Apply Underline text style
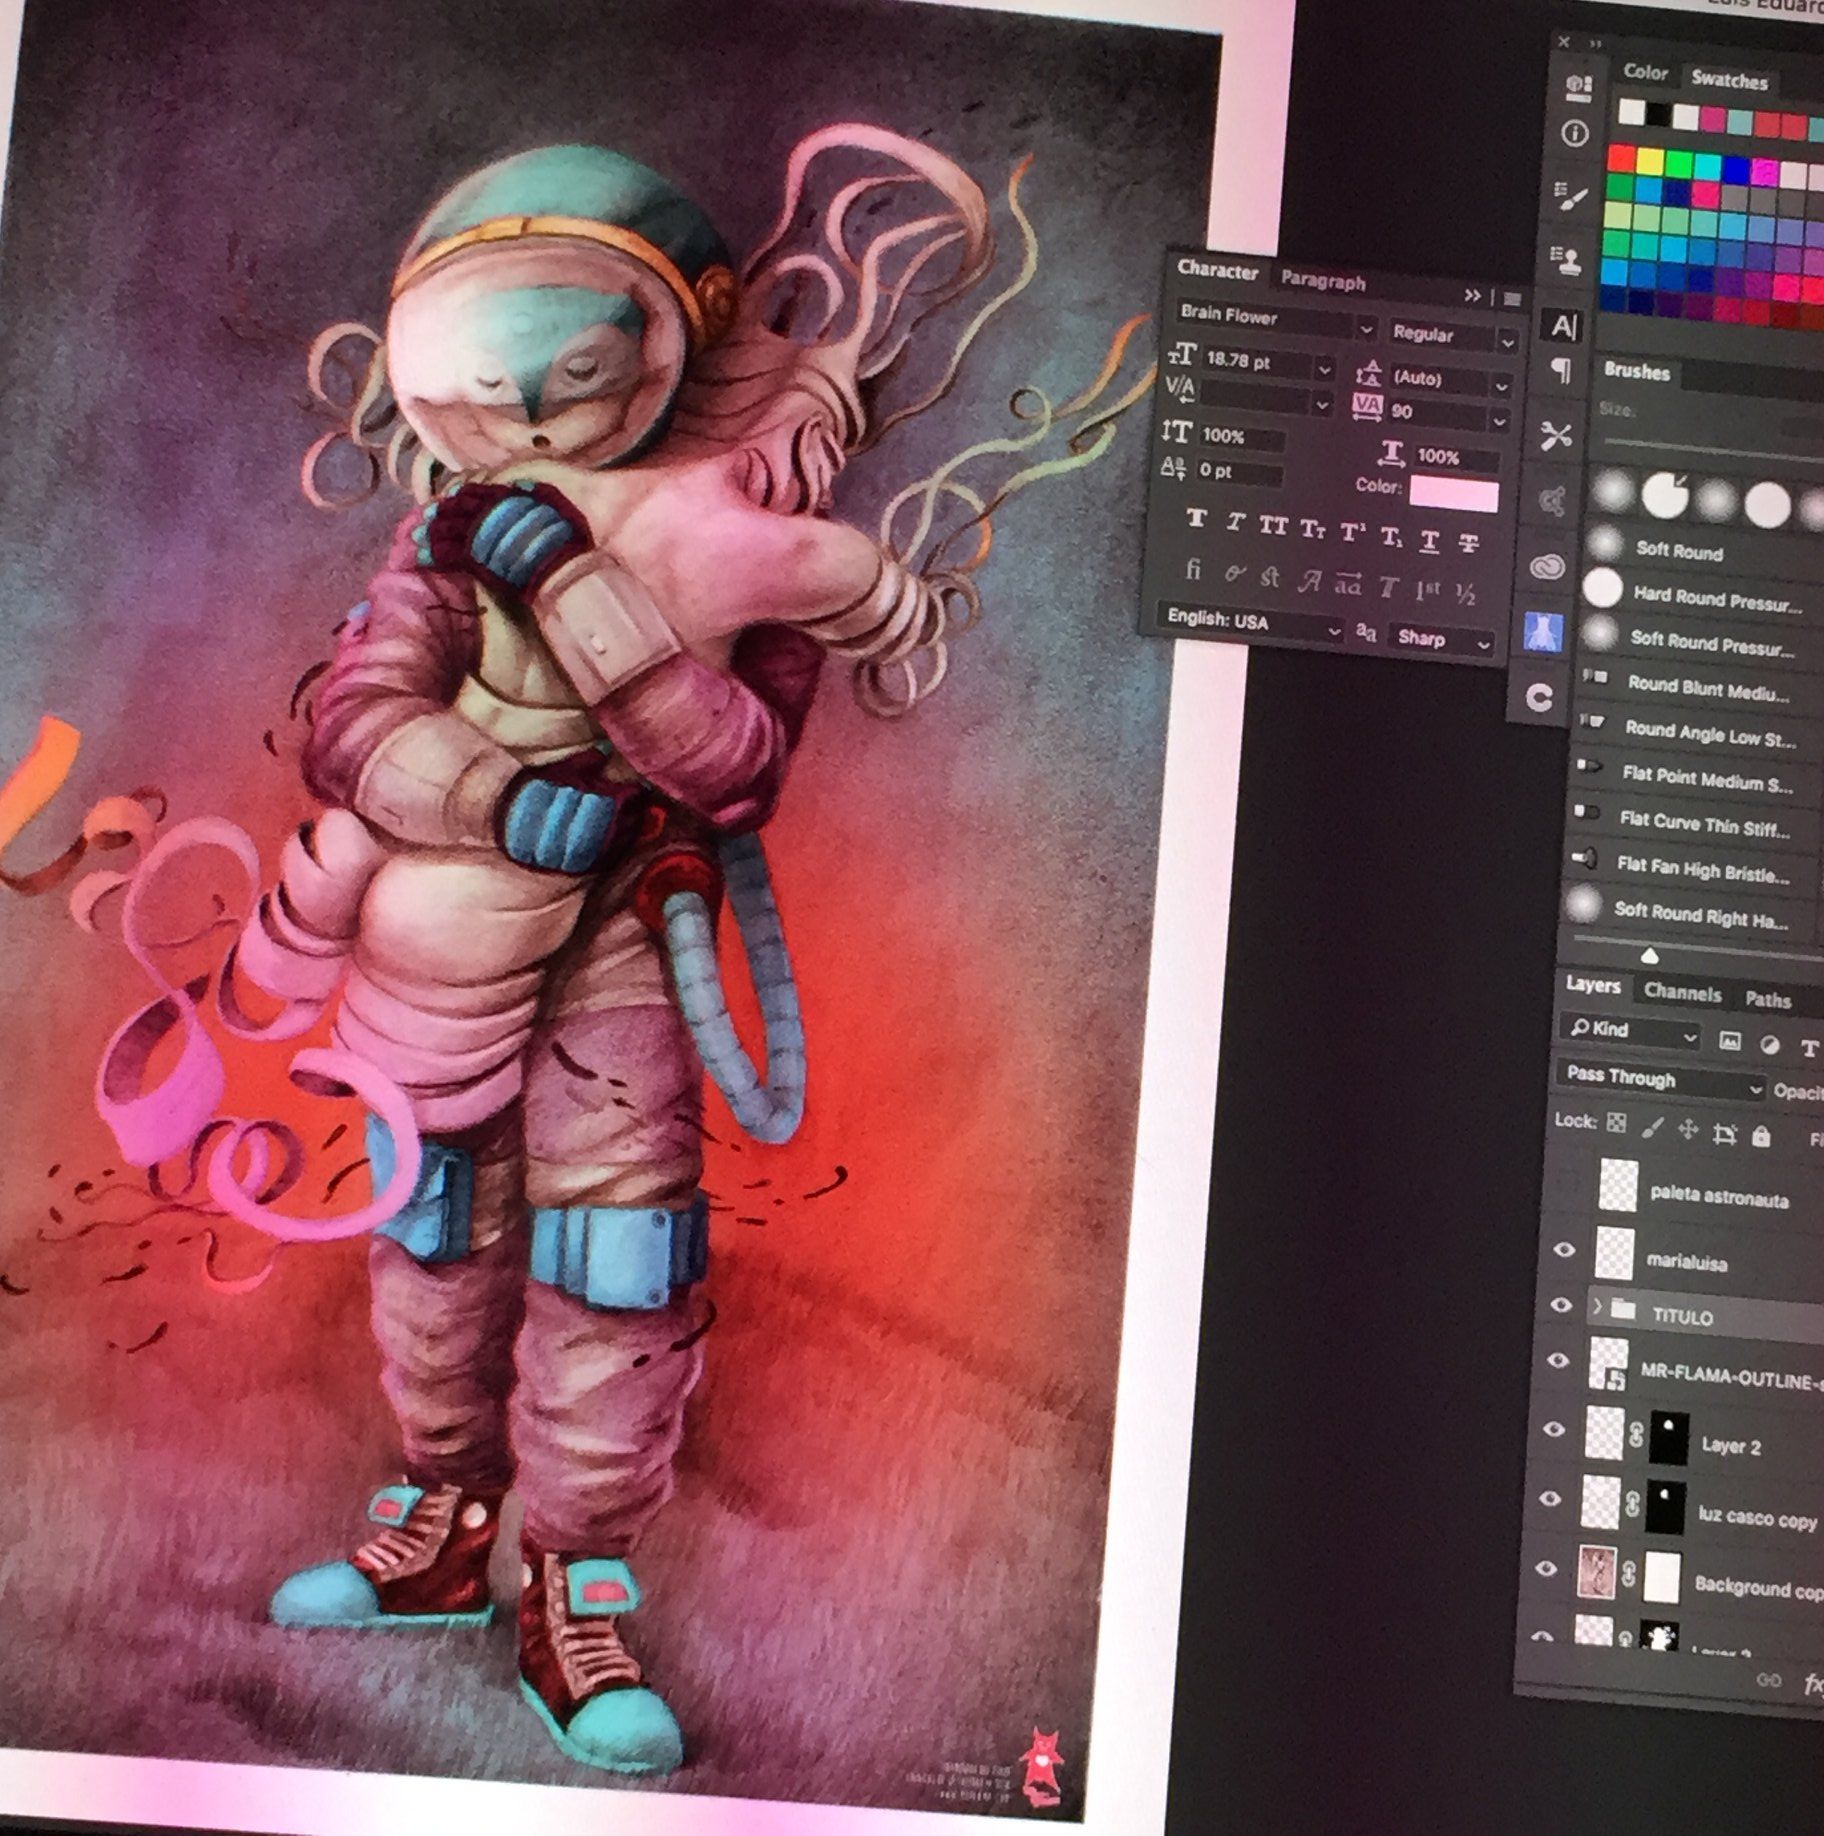The width and height of the screenshot is (1824, 1836). (x=1430, y=541)
